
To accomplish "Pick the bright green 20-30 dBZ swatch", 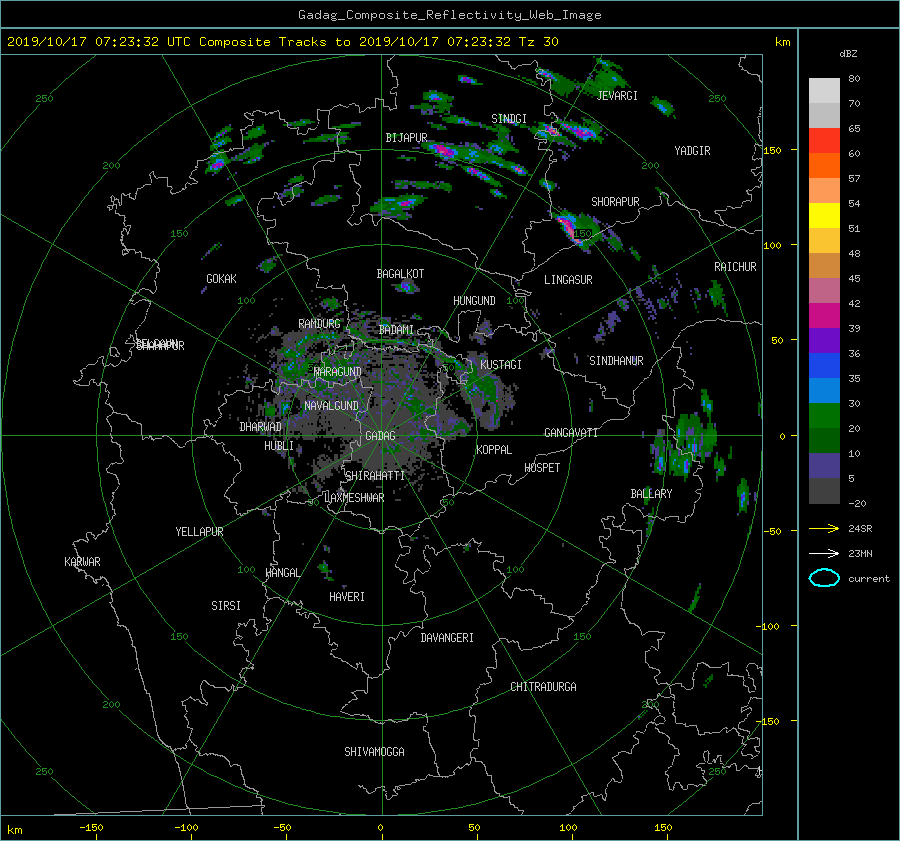I will click(x=824, y=416).
